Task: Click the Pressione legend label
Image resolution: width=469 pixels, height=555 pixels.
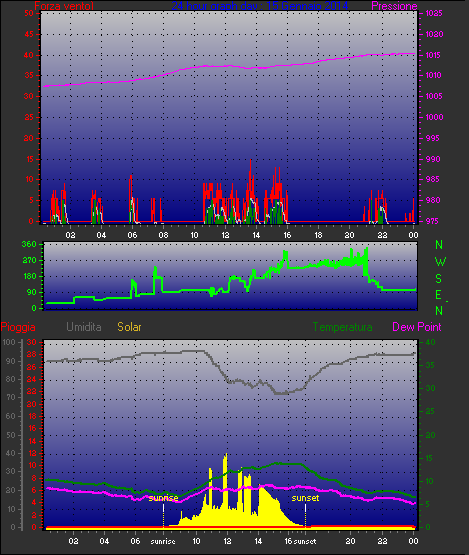Action: 394,6
